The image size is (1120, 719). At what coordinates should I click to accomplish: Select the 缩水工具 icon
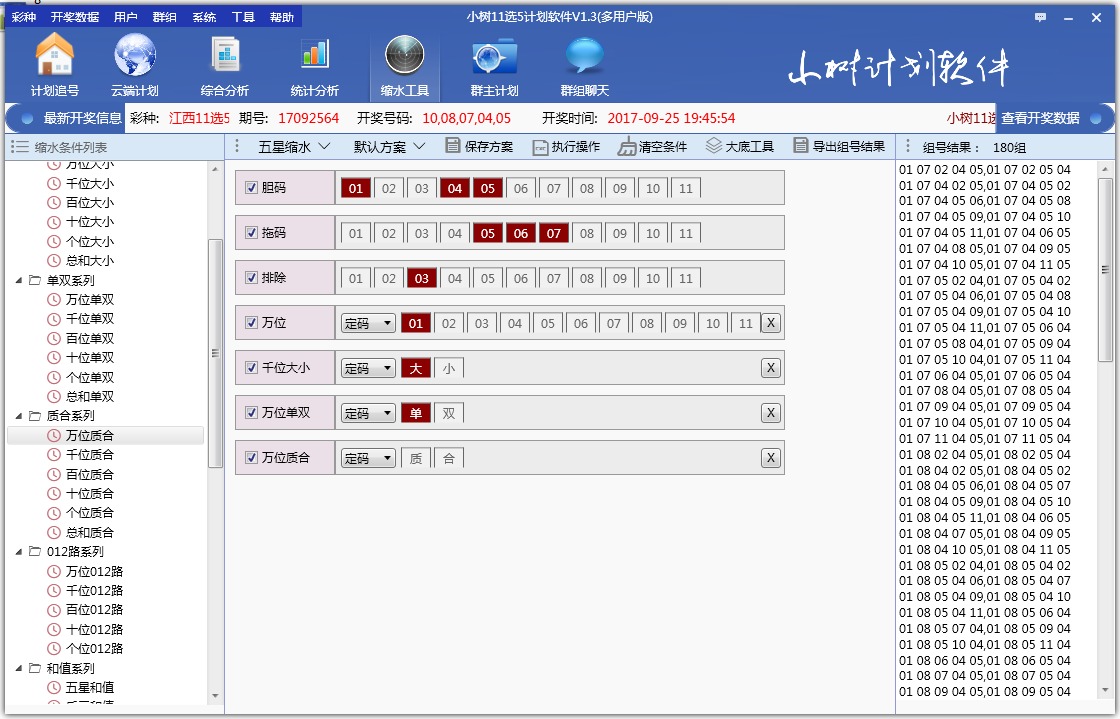click(404, 65)
